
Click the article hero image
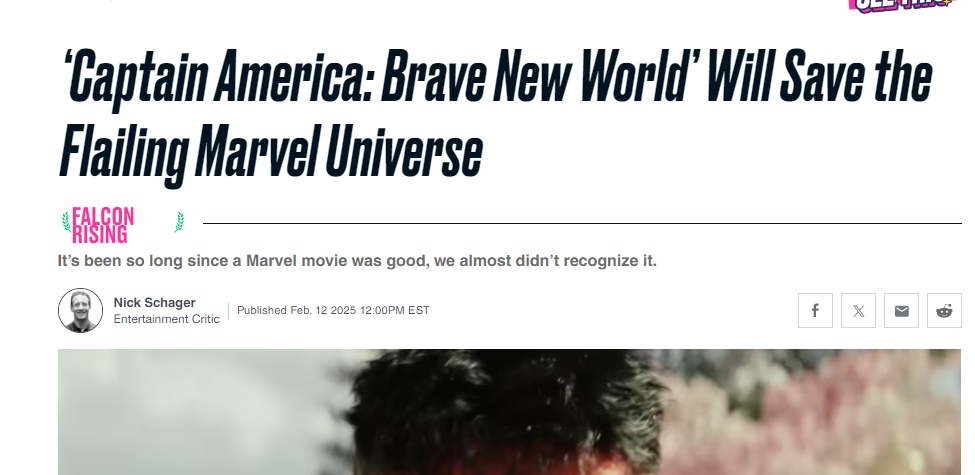tap(509, 412)
